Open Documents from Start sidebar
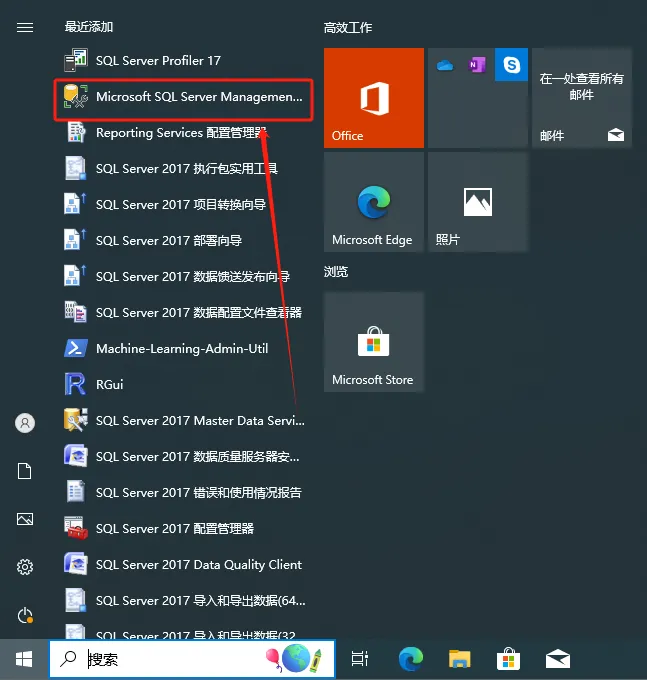This screenshot has height=680, width=647. coord(25,471)
